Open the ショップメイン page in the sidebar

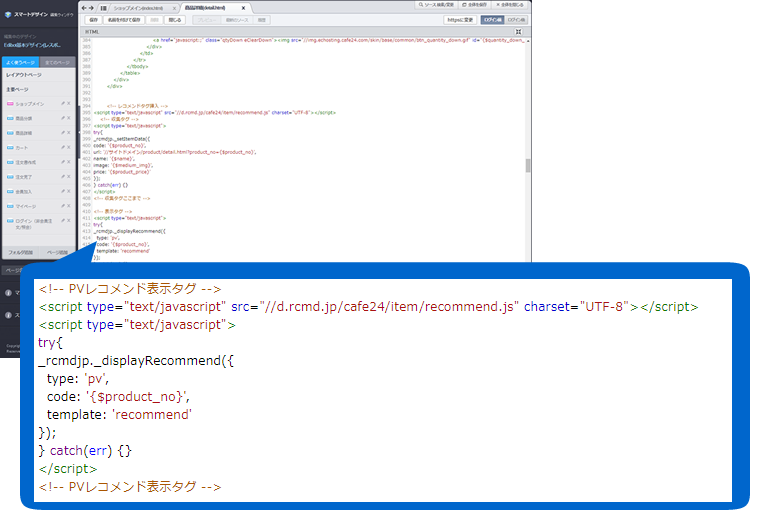(x=30, y=104)
